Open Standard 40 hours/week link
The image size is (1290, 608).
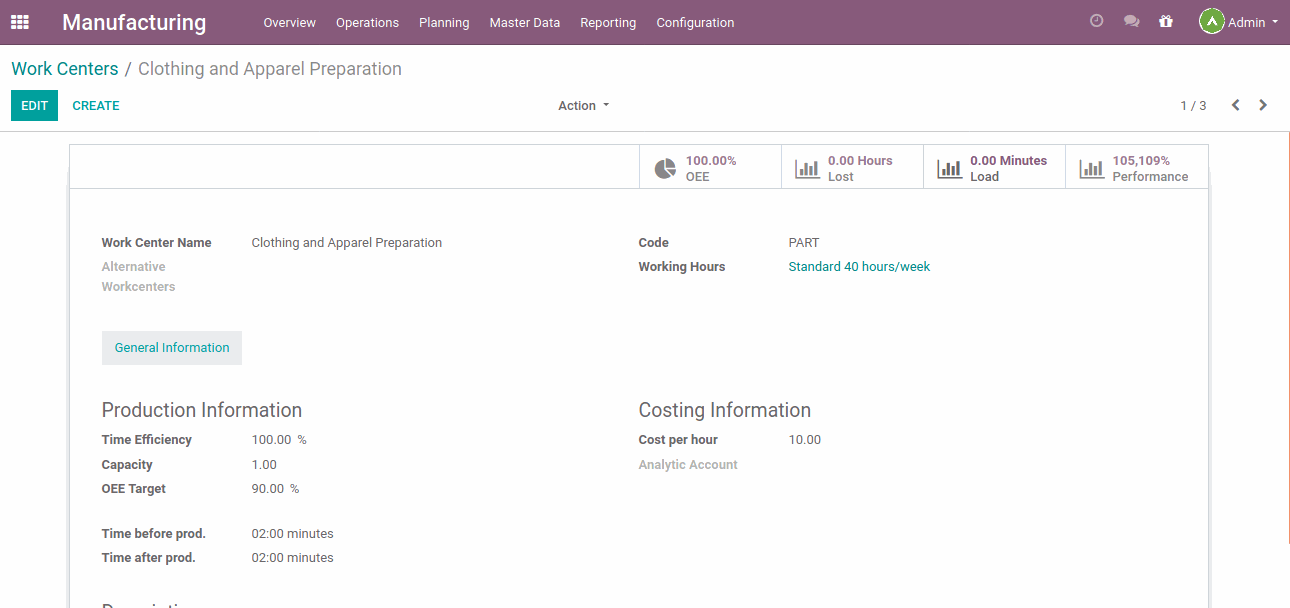pos(859,267)
